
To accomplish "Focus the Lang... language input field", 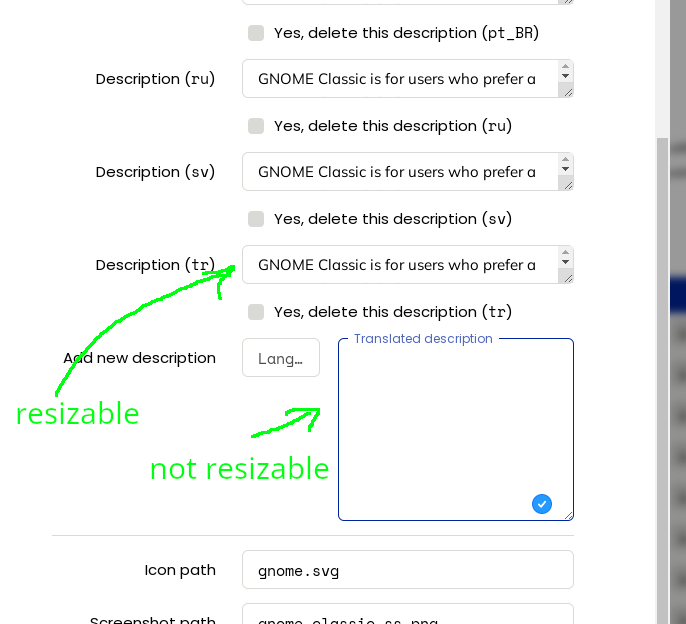I will [x=281, y=358].
